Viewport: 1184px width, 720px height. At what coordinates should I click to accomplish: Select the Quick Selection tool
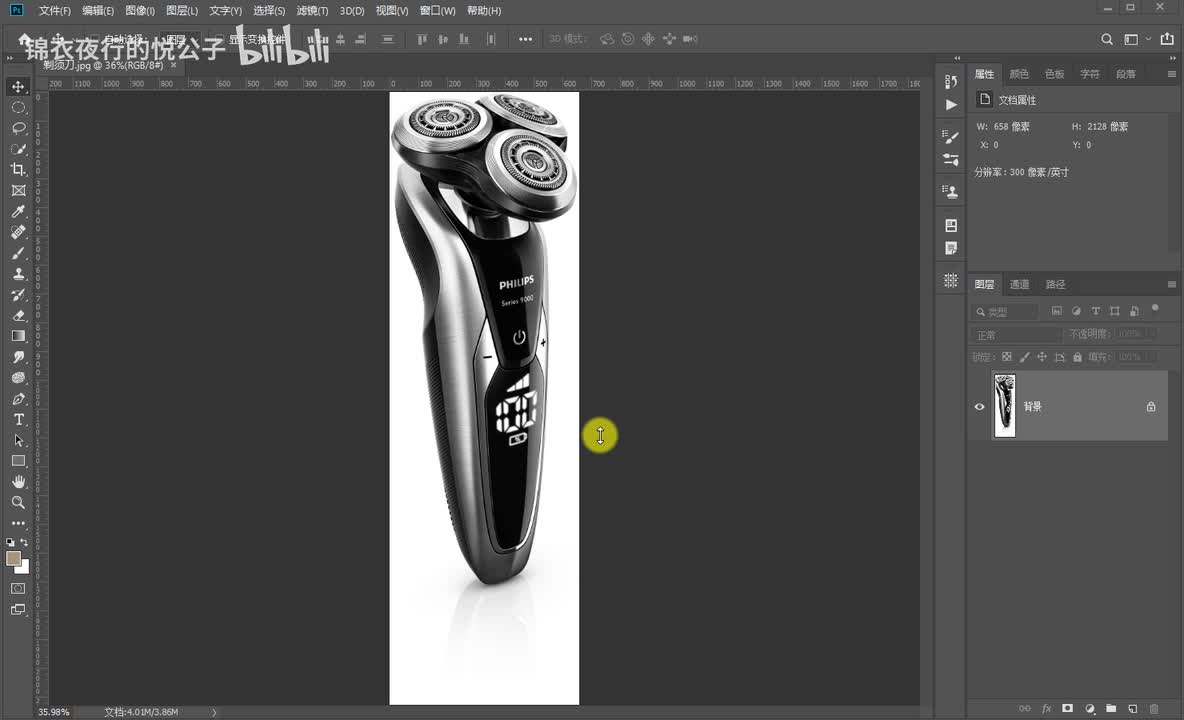point(18,149)
